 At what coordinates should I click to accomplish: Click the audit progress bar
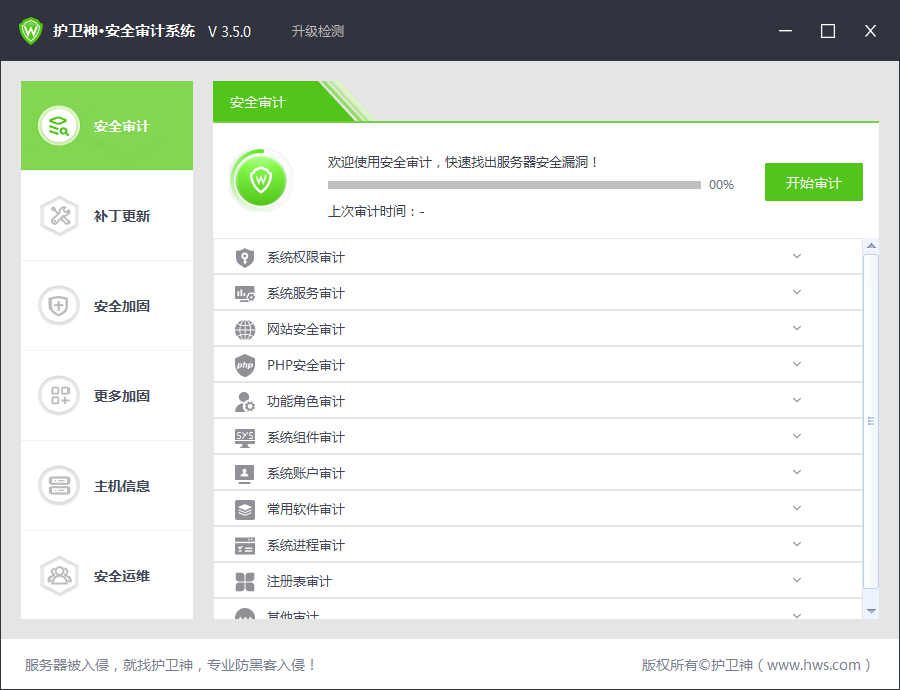pos(514,185)
